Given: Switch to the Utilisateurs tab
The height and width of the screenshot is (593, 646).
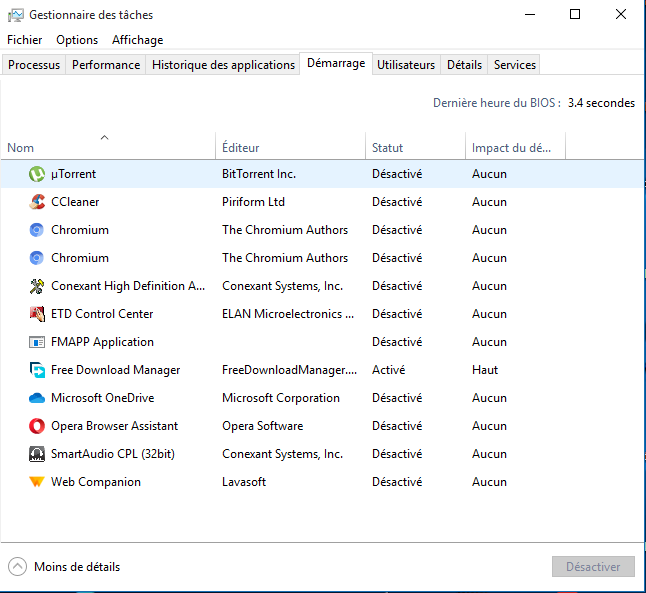Looking at the screenshot, I should click(406, 65).
